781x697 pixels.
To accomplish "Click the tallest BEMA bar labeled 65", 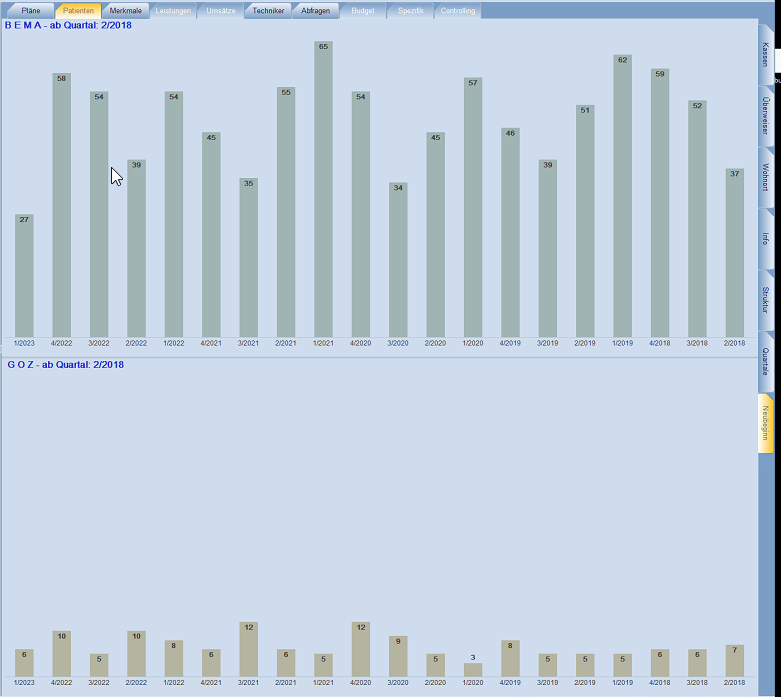I will 323,190.
